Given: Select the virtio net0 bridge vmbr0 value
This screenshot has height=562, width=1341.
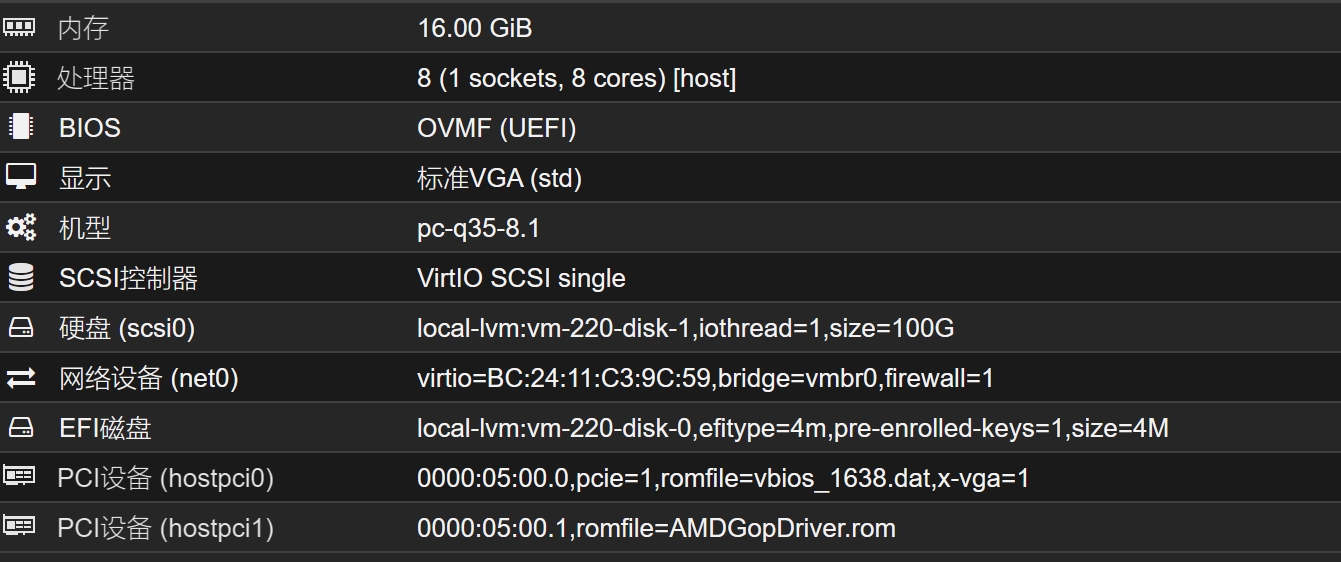Looking at the screenshot, I should (x=705, y=378).
